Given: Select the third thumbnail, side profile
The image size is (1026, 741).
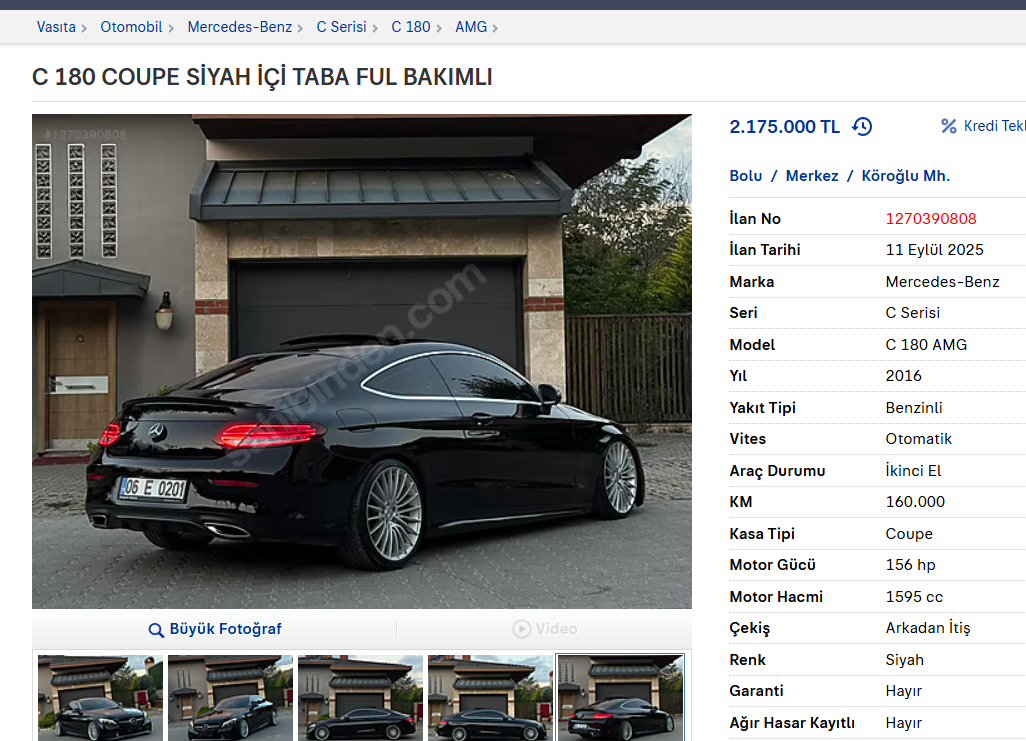Looking at the screenshot, I should pyautogui.click(x=361, y=698).
